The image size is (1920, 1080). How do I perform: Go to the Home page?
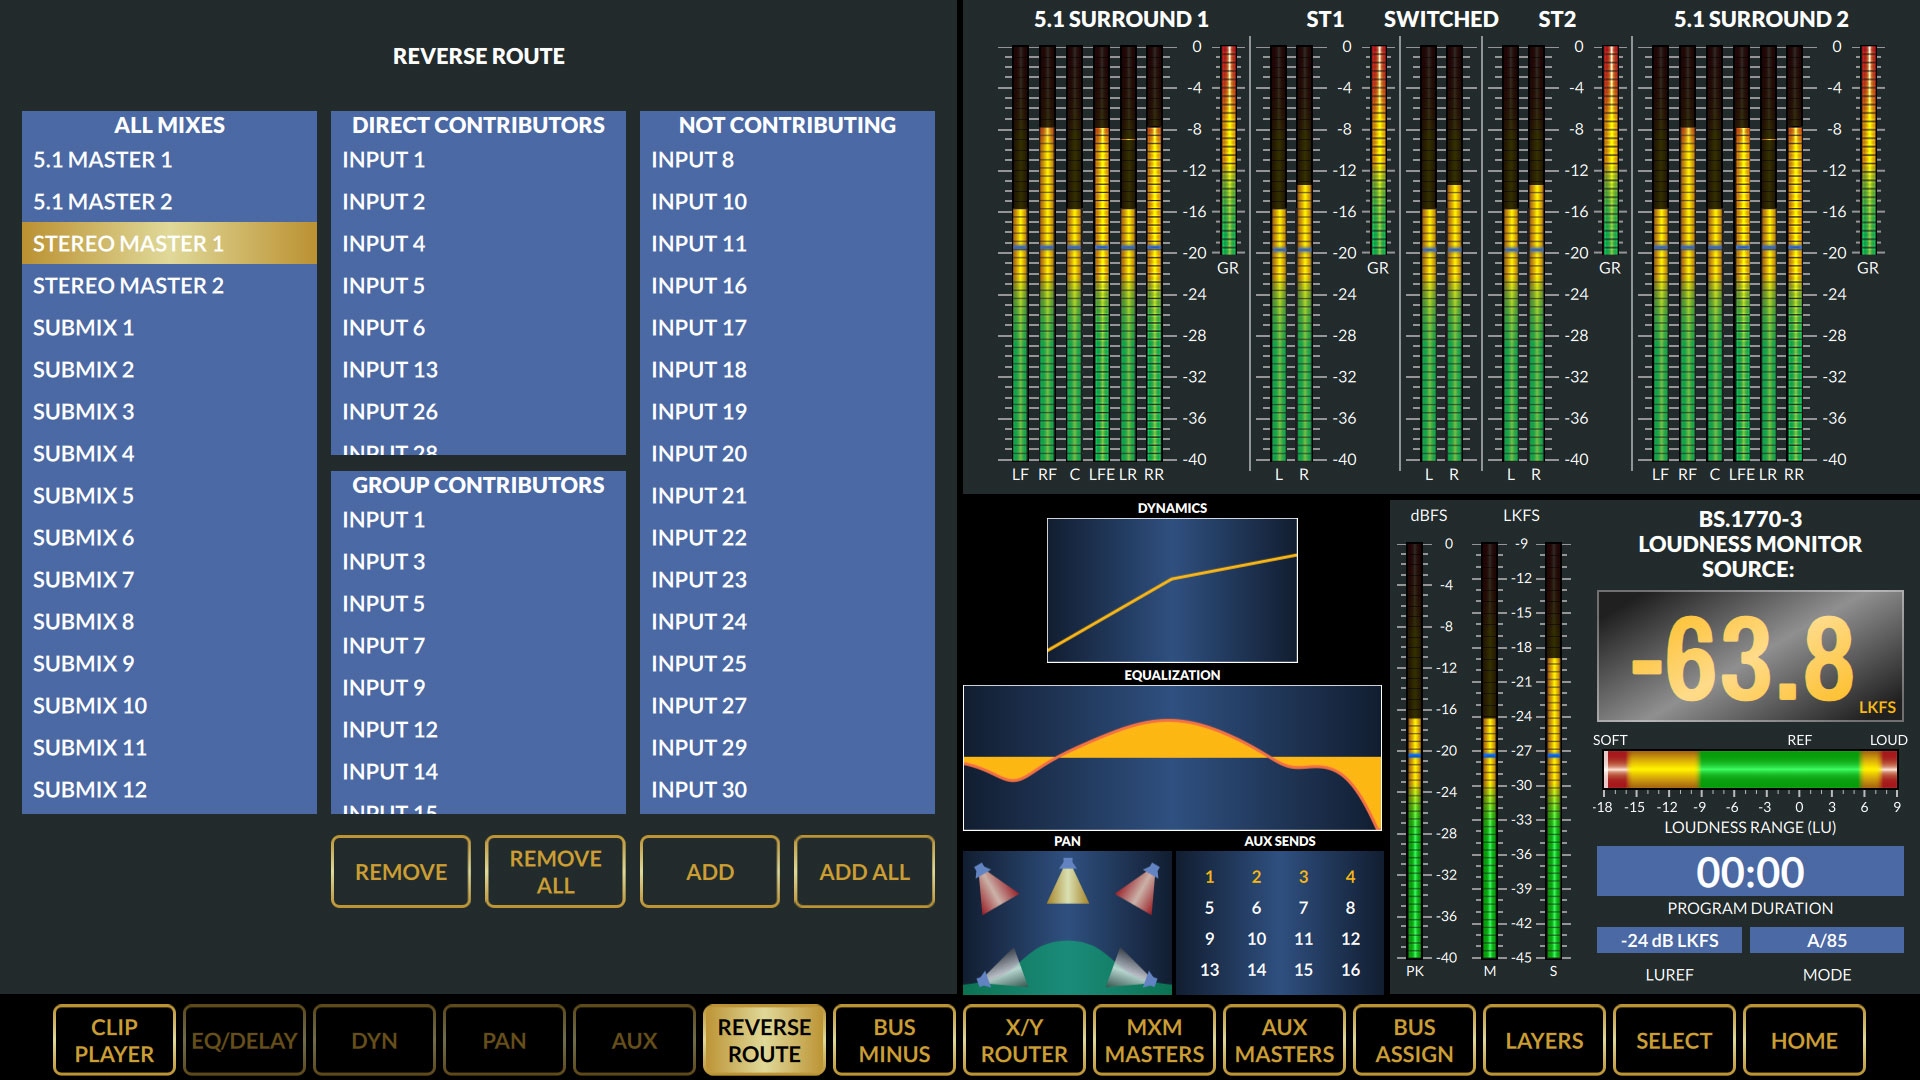(x=1804, y=1040)
